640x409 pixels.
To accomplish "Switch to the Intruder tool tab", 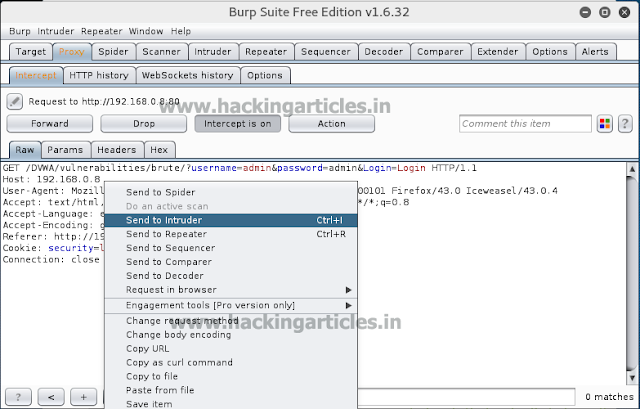I will [213, 52].
